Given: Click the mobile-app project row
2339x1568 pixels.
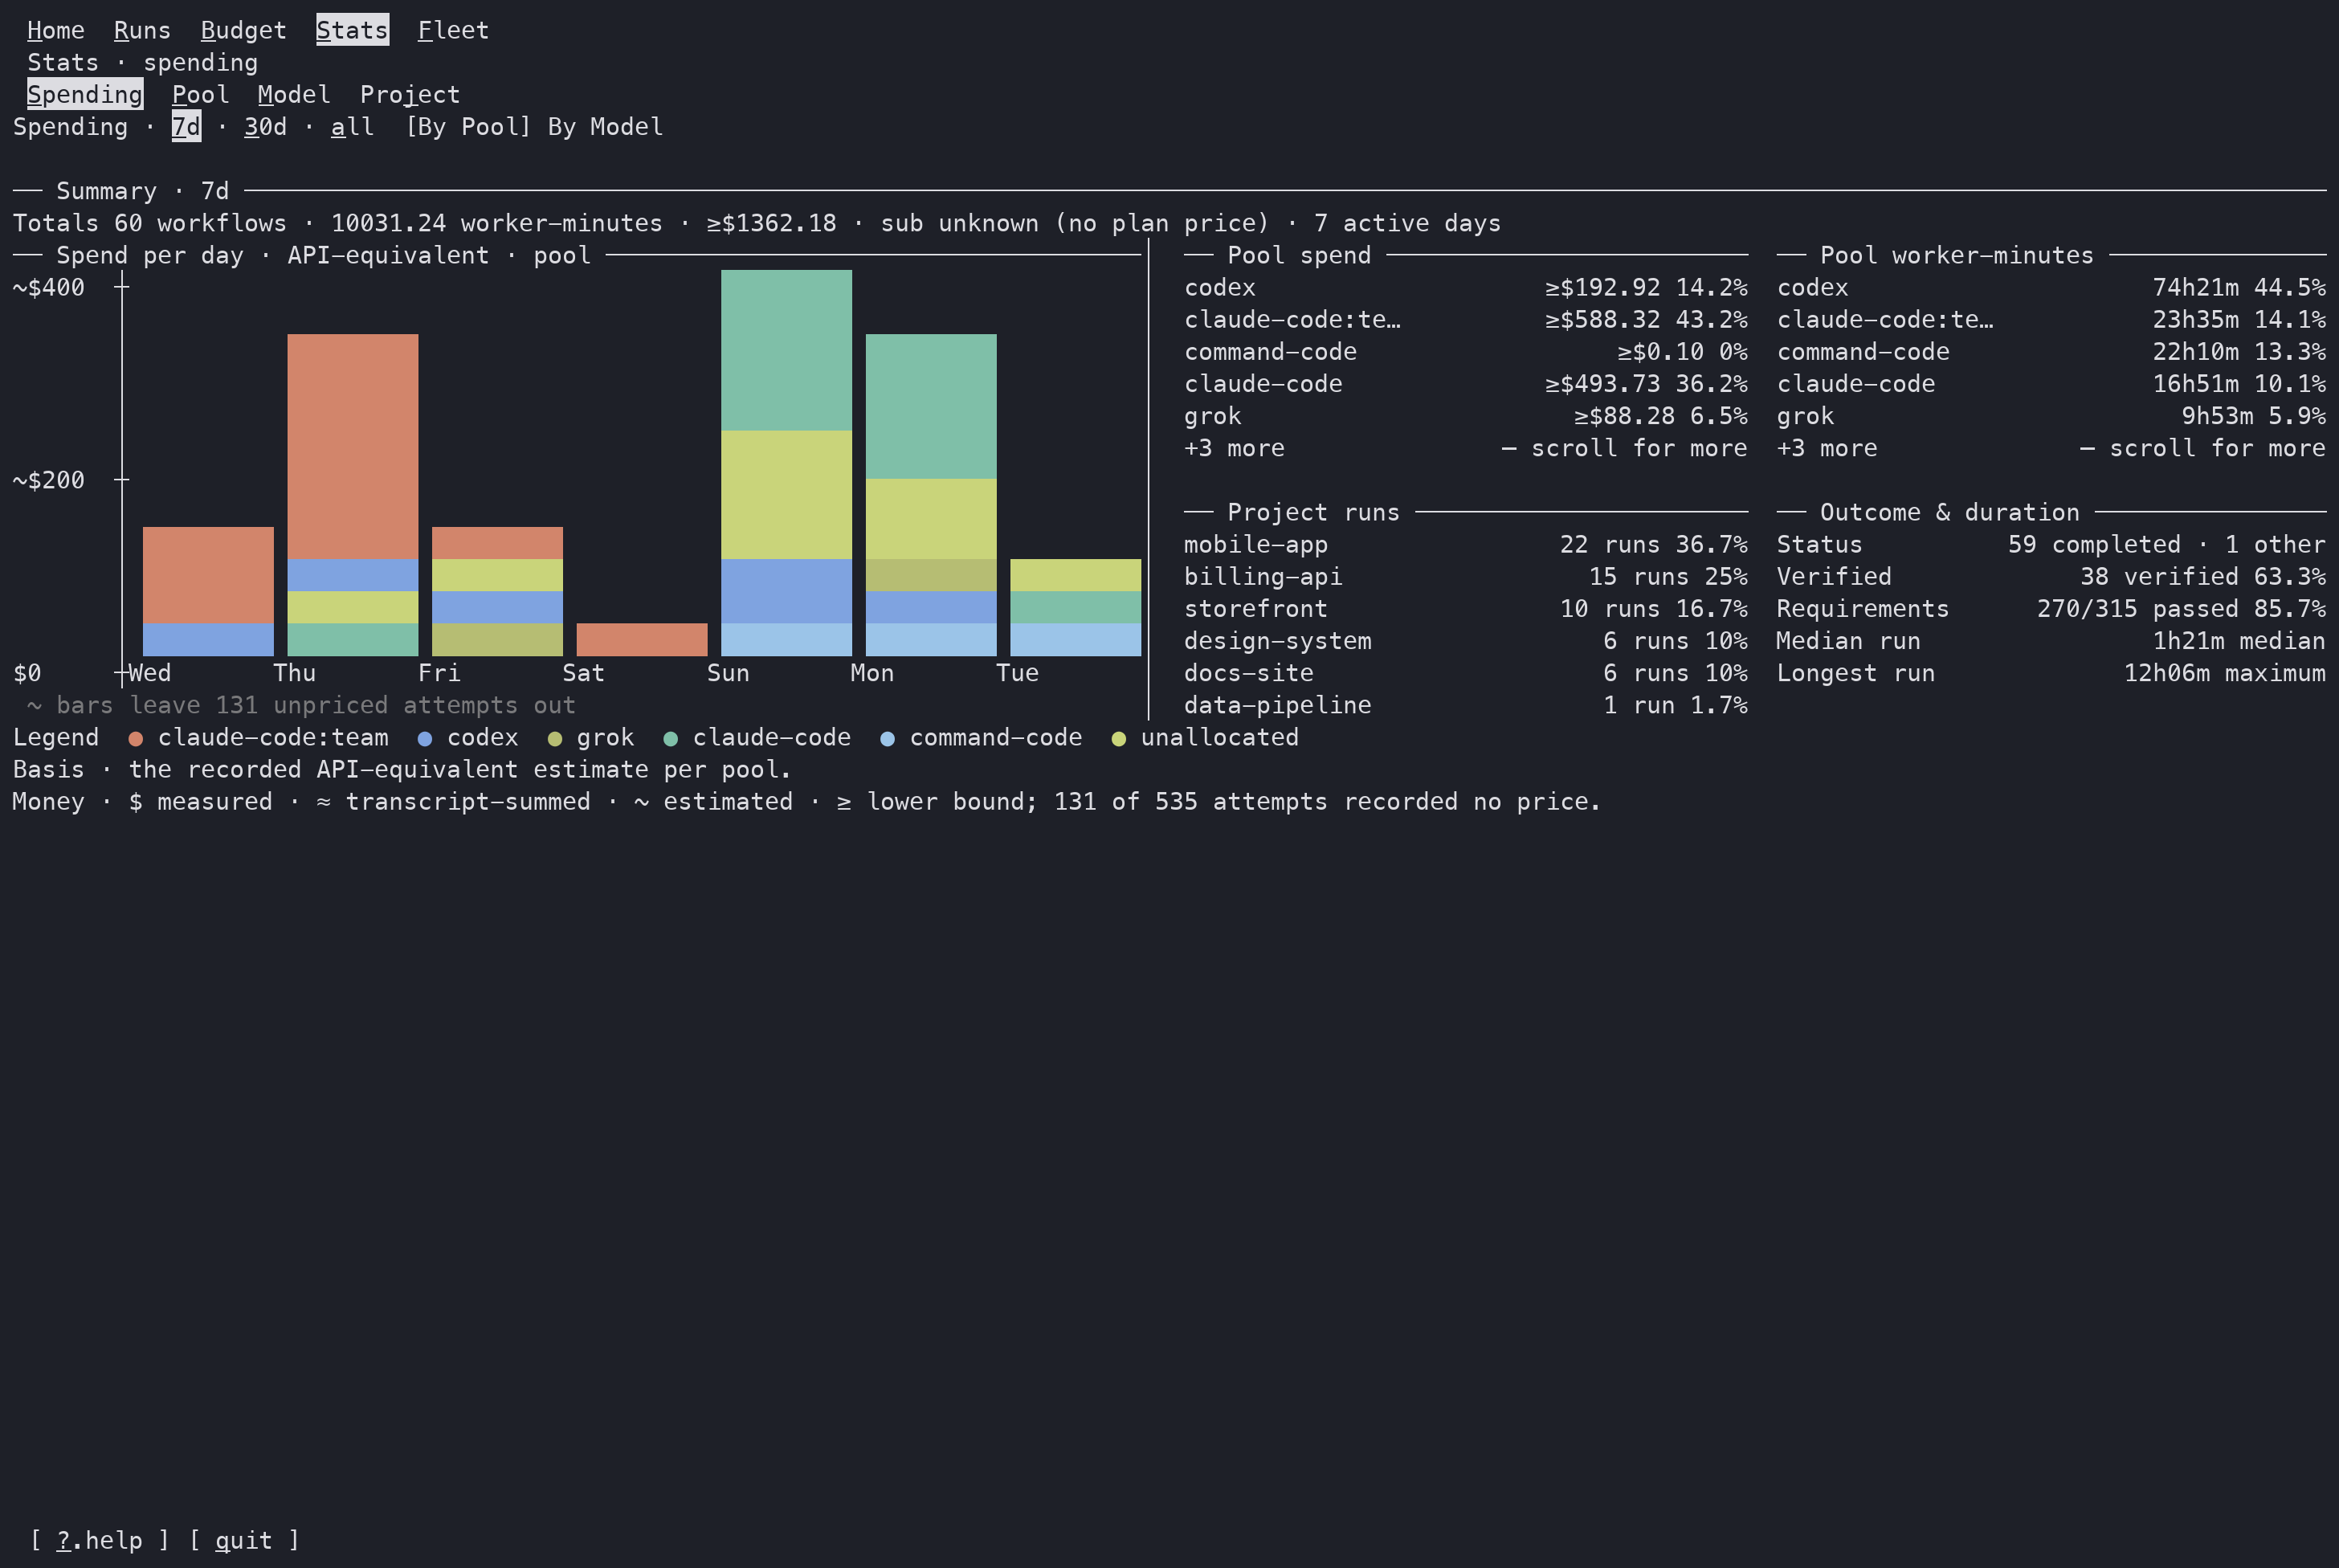Looking at the screenshot, I should pos(1466,545).
